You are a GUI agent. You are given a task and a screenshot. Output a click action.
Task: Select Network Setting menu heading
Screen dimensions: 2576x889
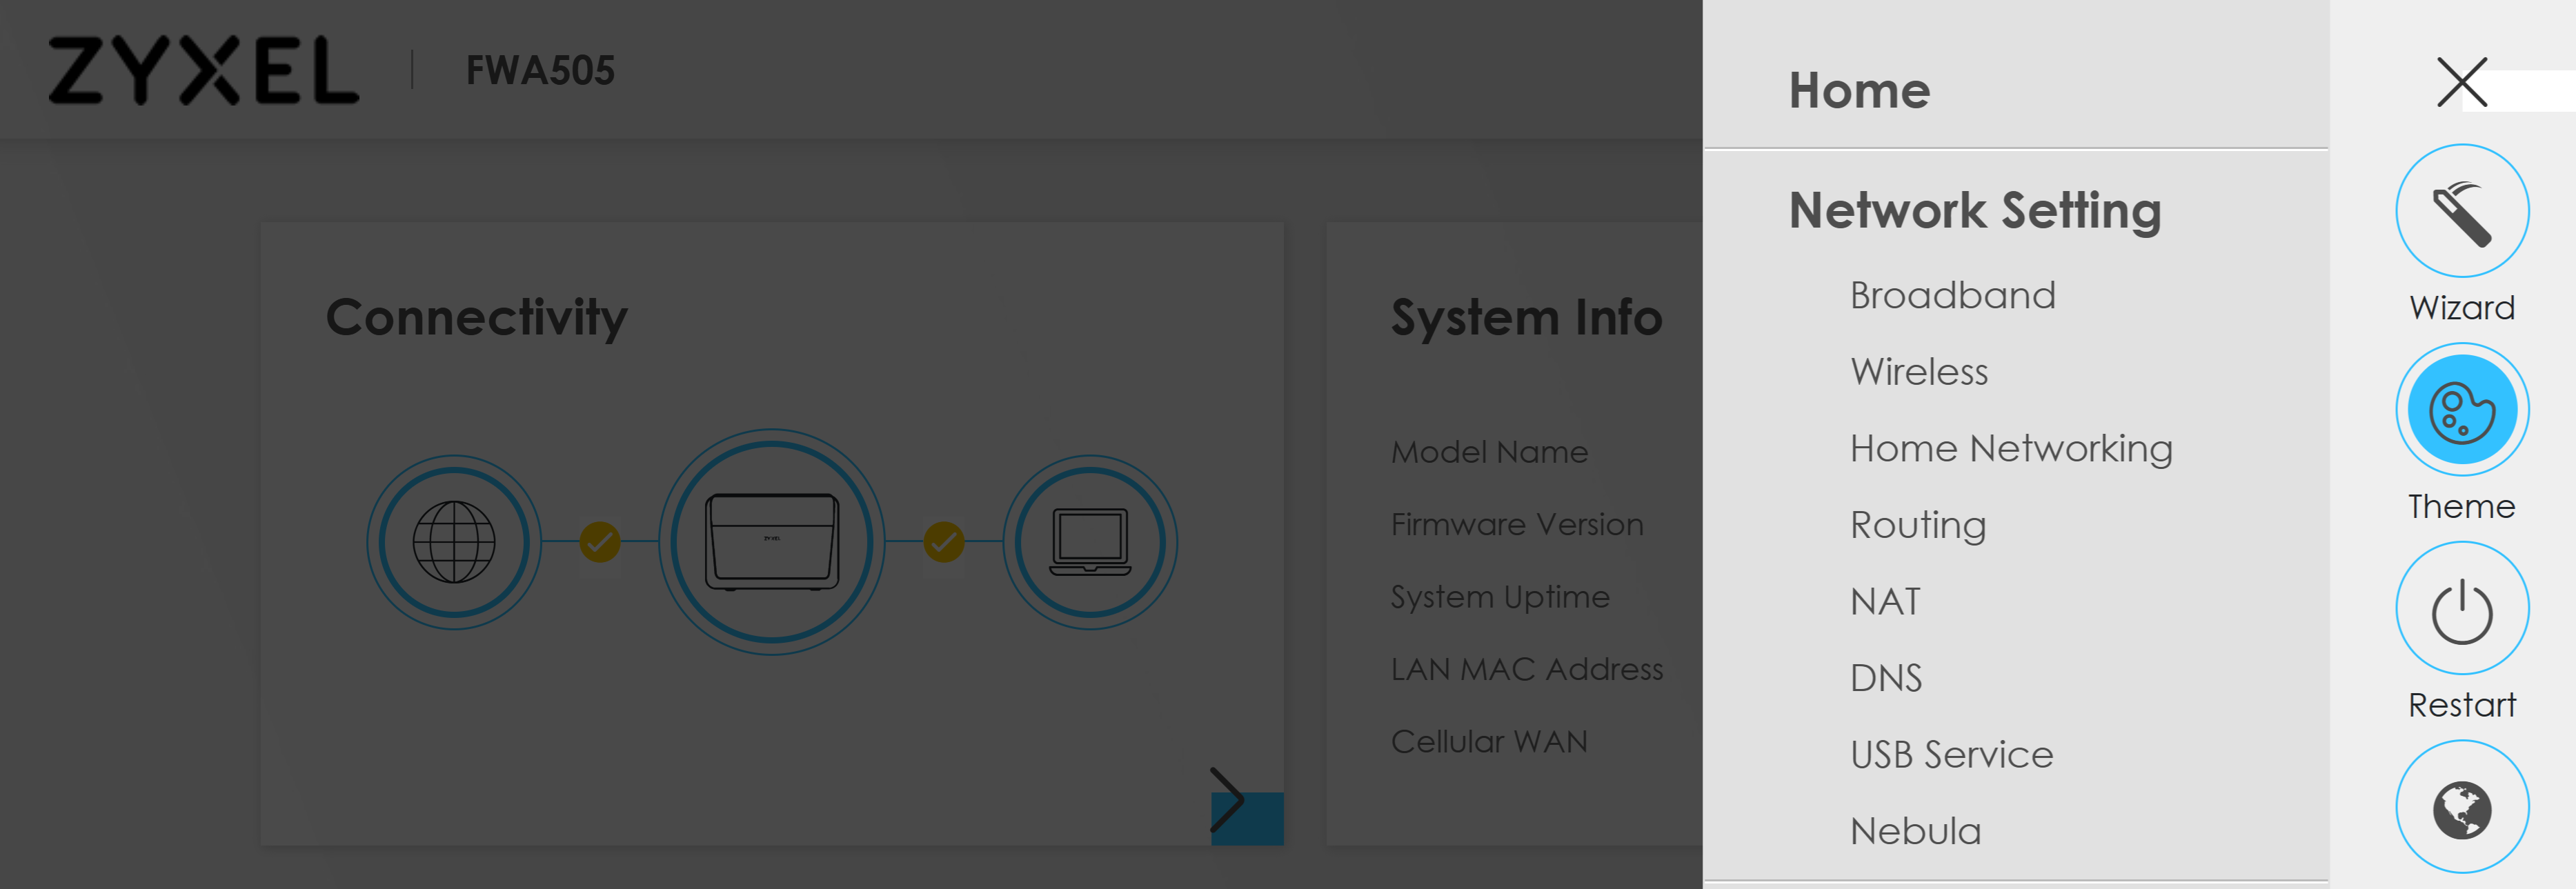[x=1974, y=210]
